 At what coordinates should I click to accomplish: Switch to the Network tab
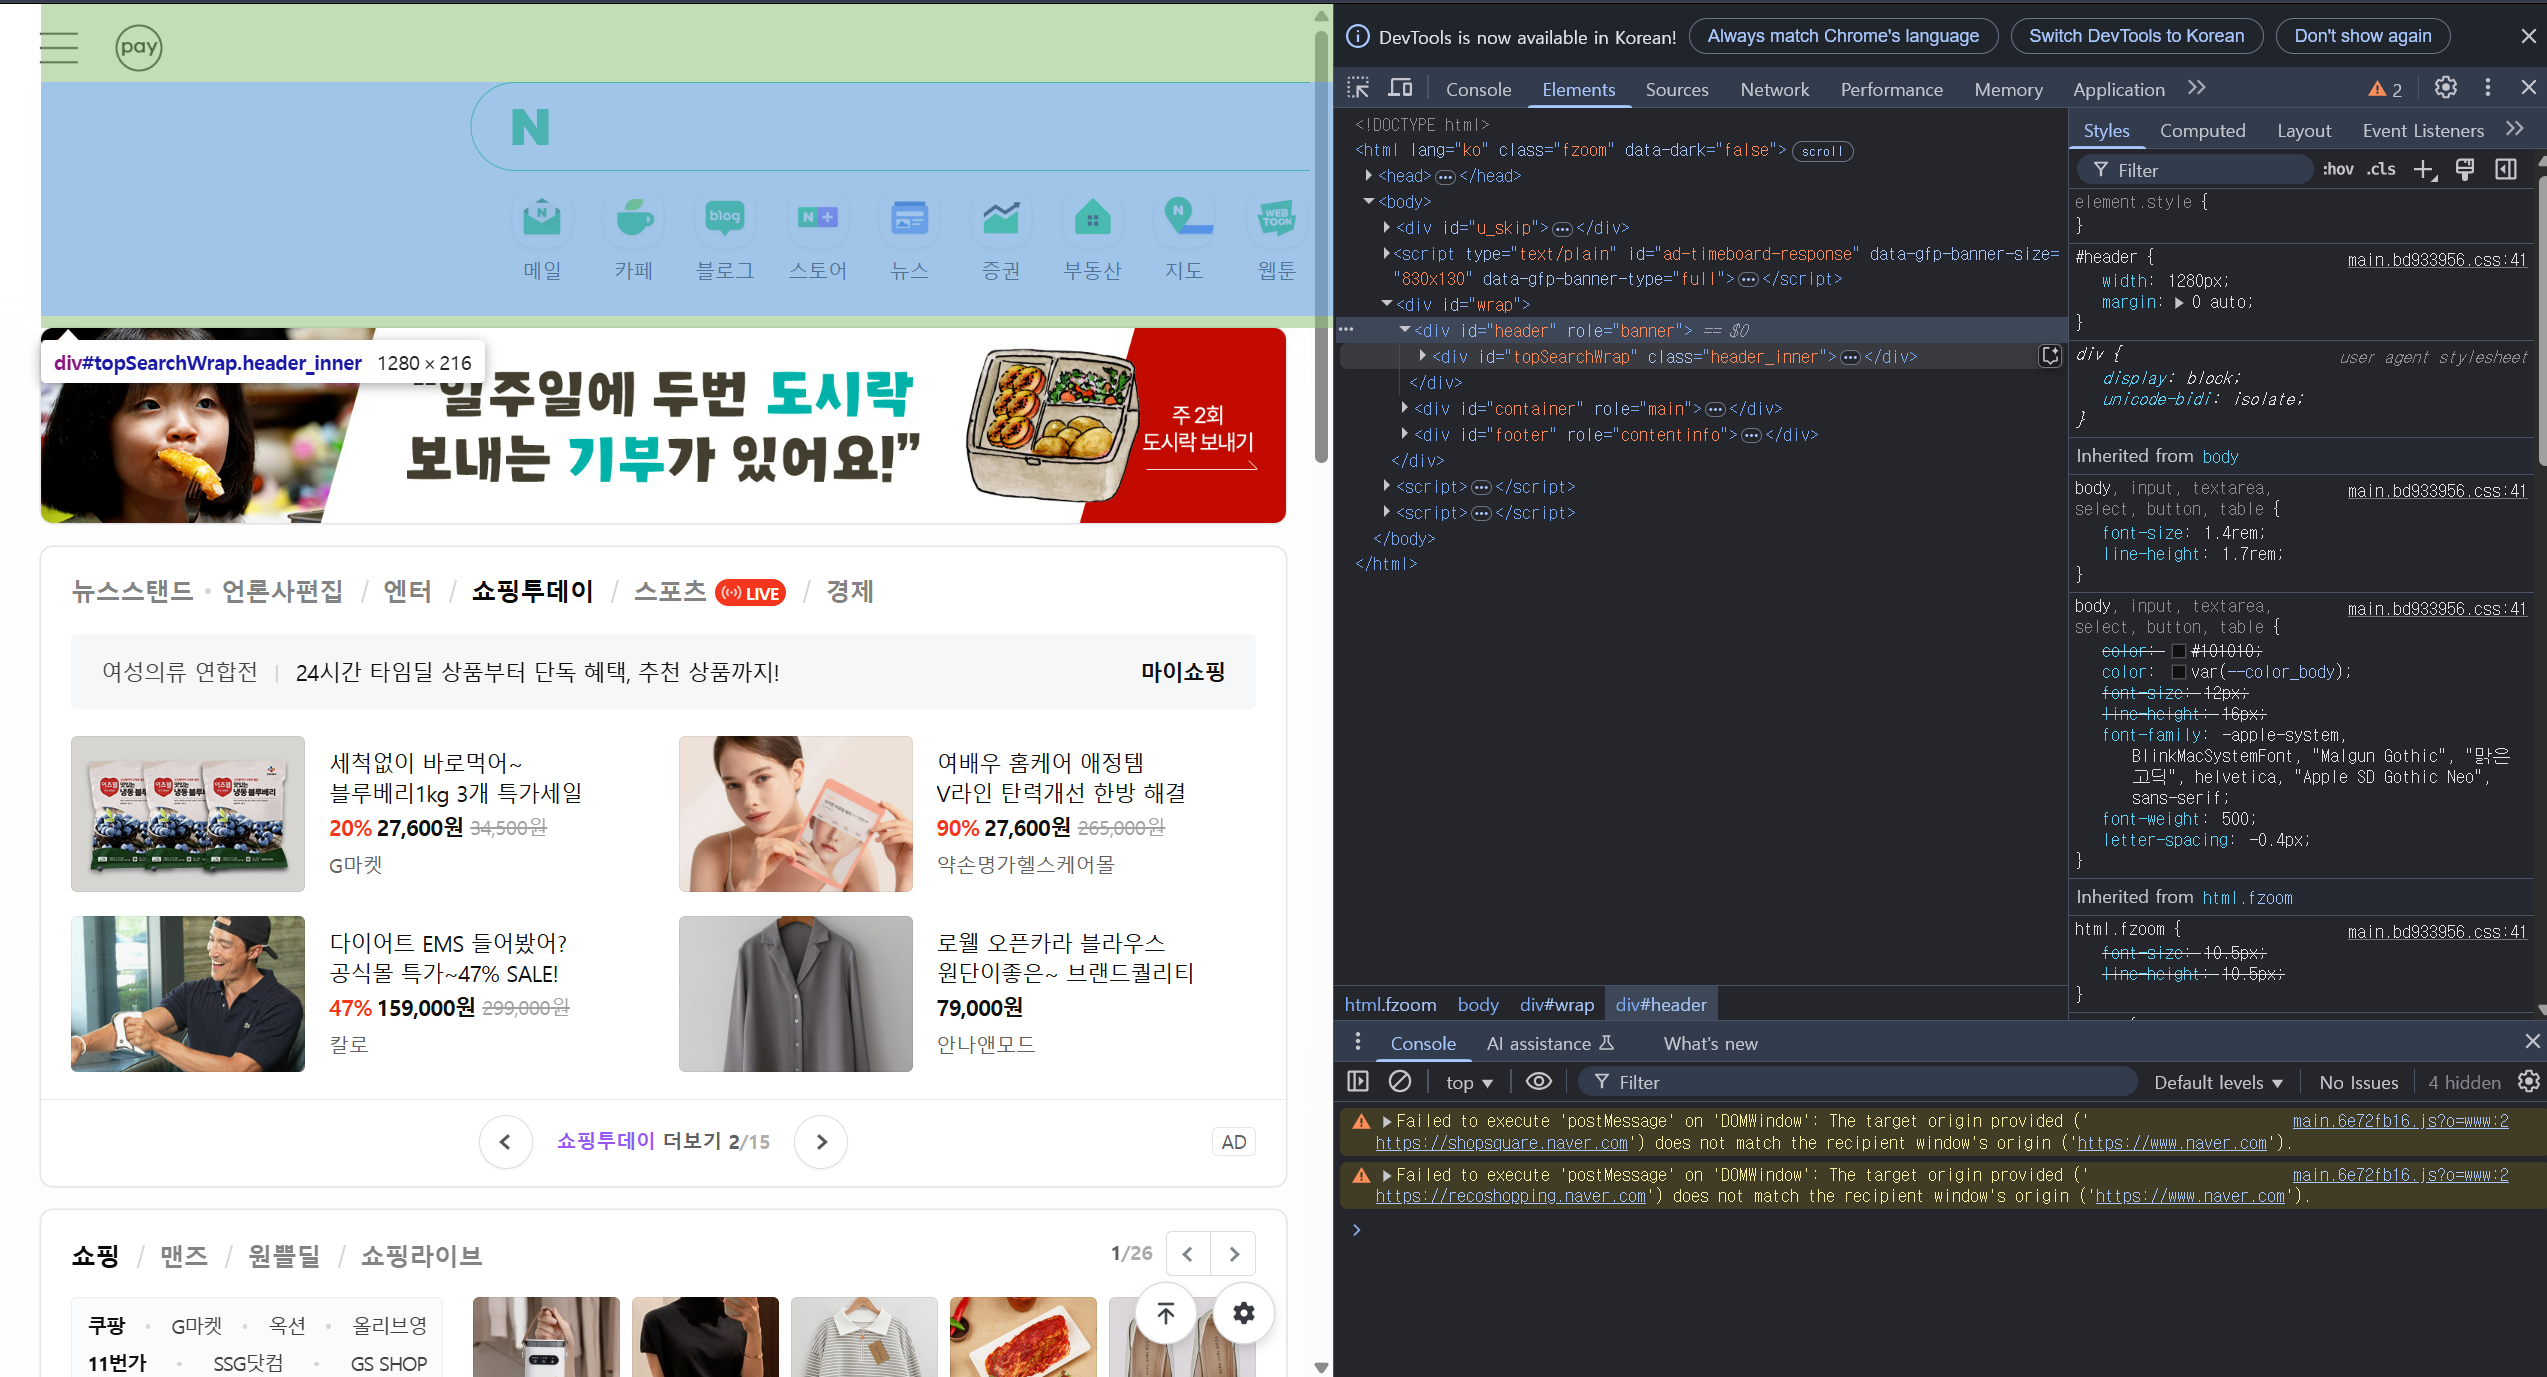pyautogui.click(x=1774, y=89)
